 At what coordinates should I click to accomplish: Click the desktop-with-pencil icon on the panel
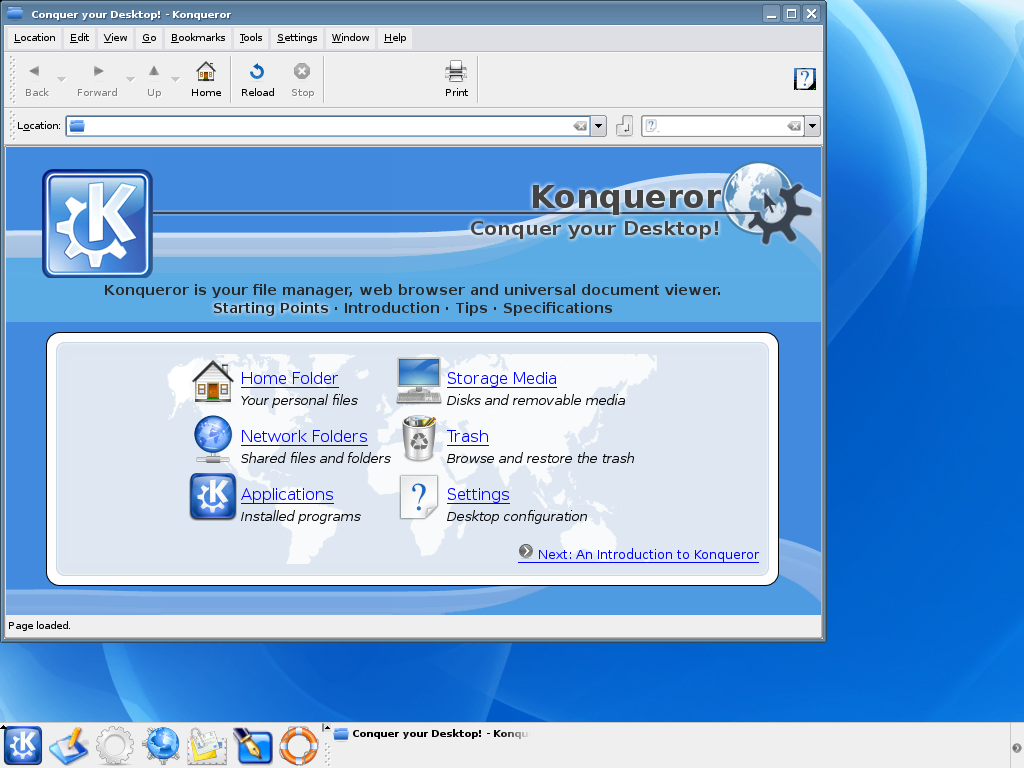[69, 745]
